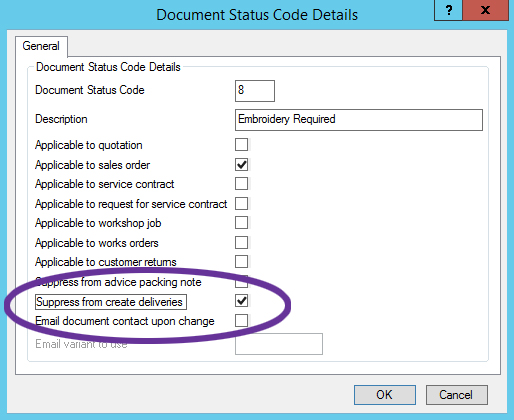
Task: Enable the Suppress from advice packing note checkbox
Action: [x=241, y=282]
